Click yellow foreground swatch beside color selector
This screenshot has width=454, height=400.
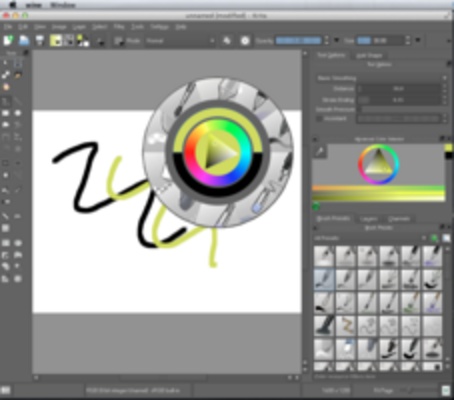(x=449, y=148)
